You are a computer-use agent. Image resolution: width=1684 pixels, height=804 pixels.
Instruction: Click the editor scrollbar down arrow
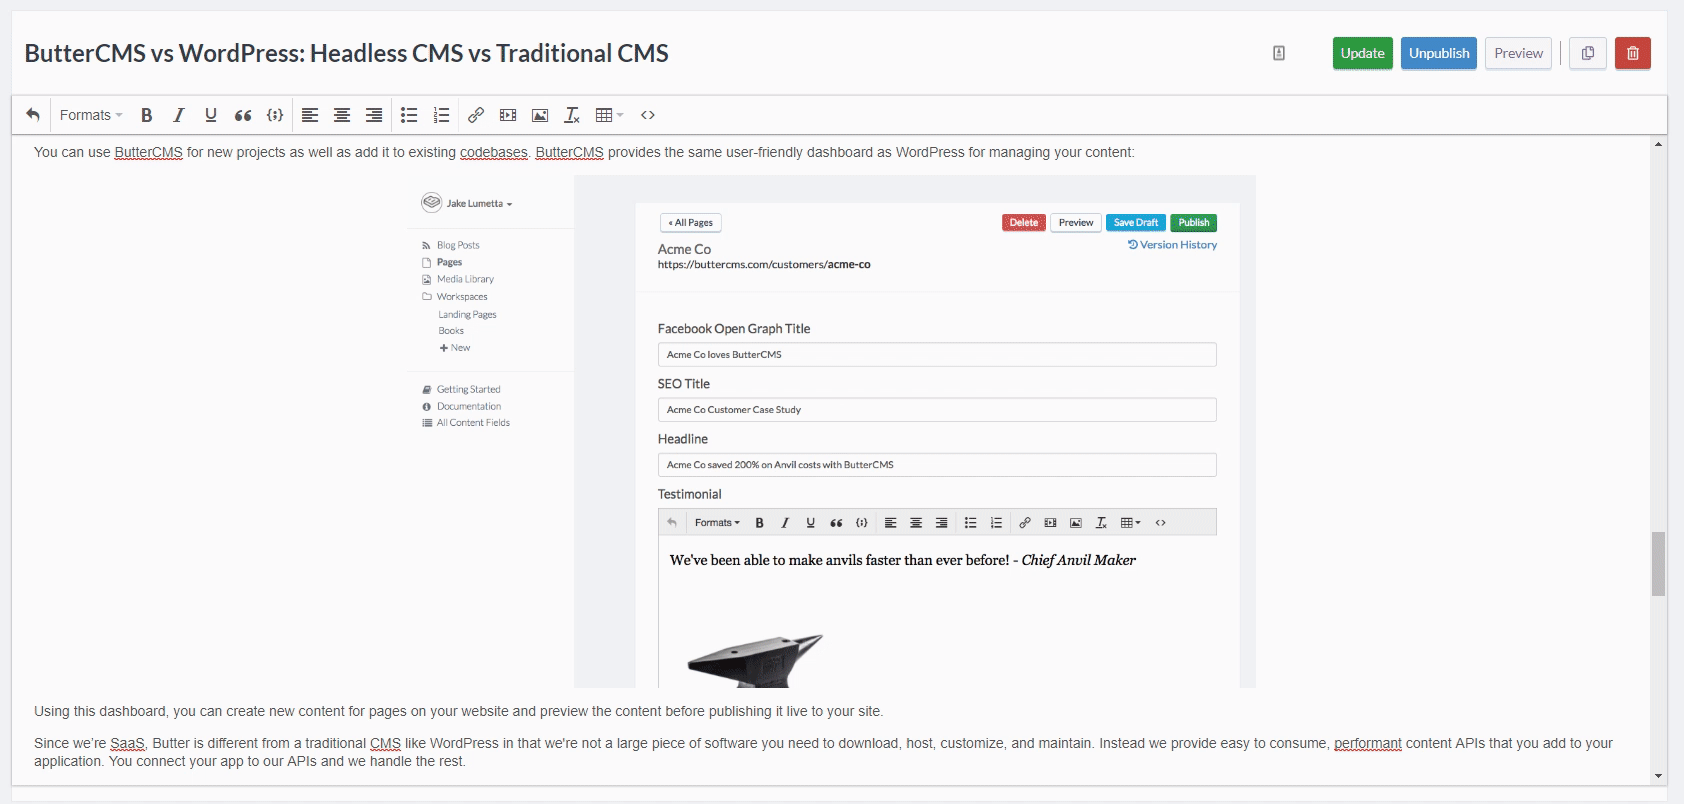click(x=1658, y=776)
